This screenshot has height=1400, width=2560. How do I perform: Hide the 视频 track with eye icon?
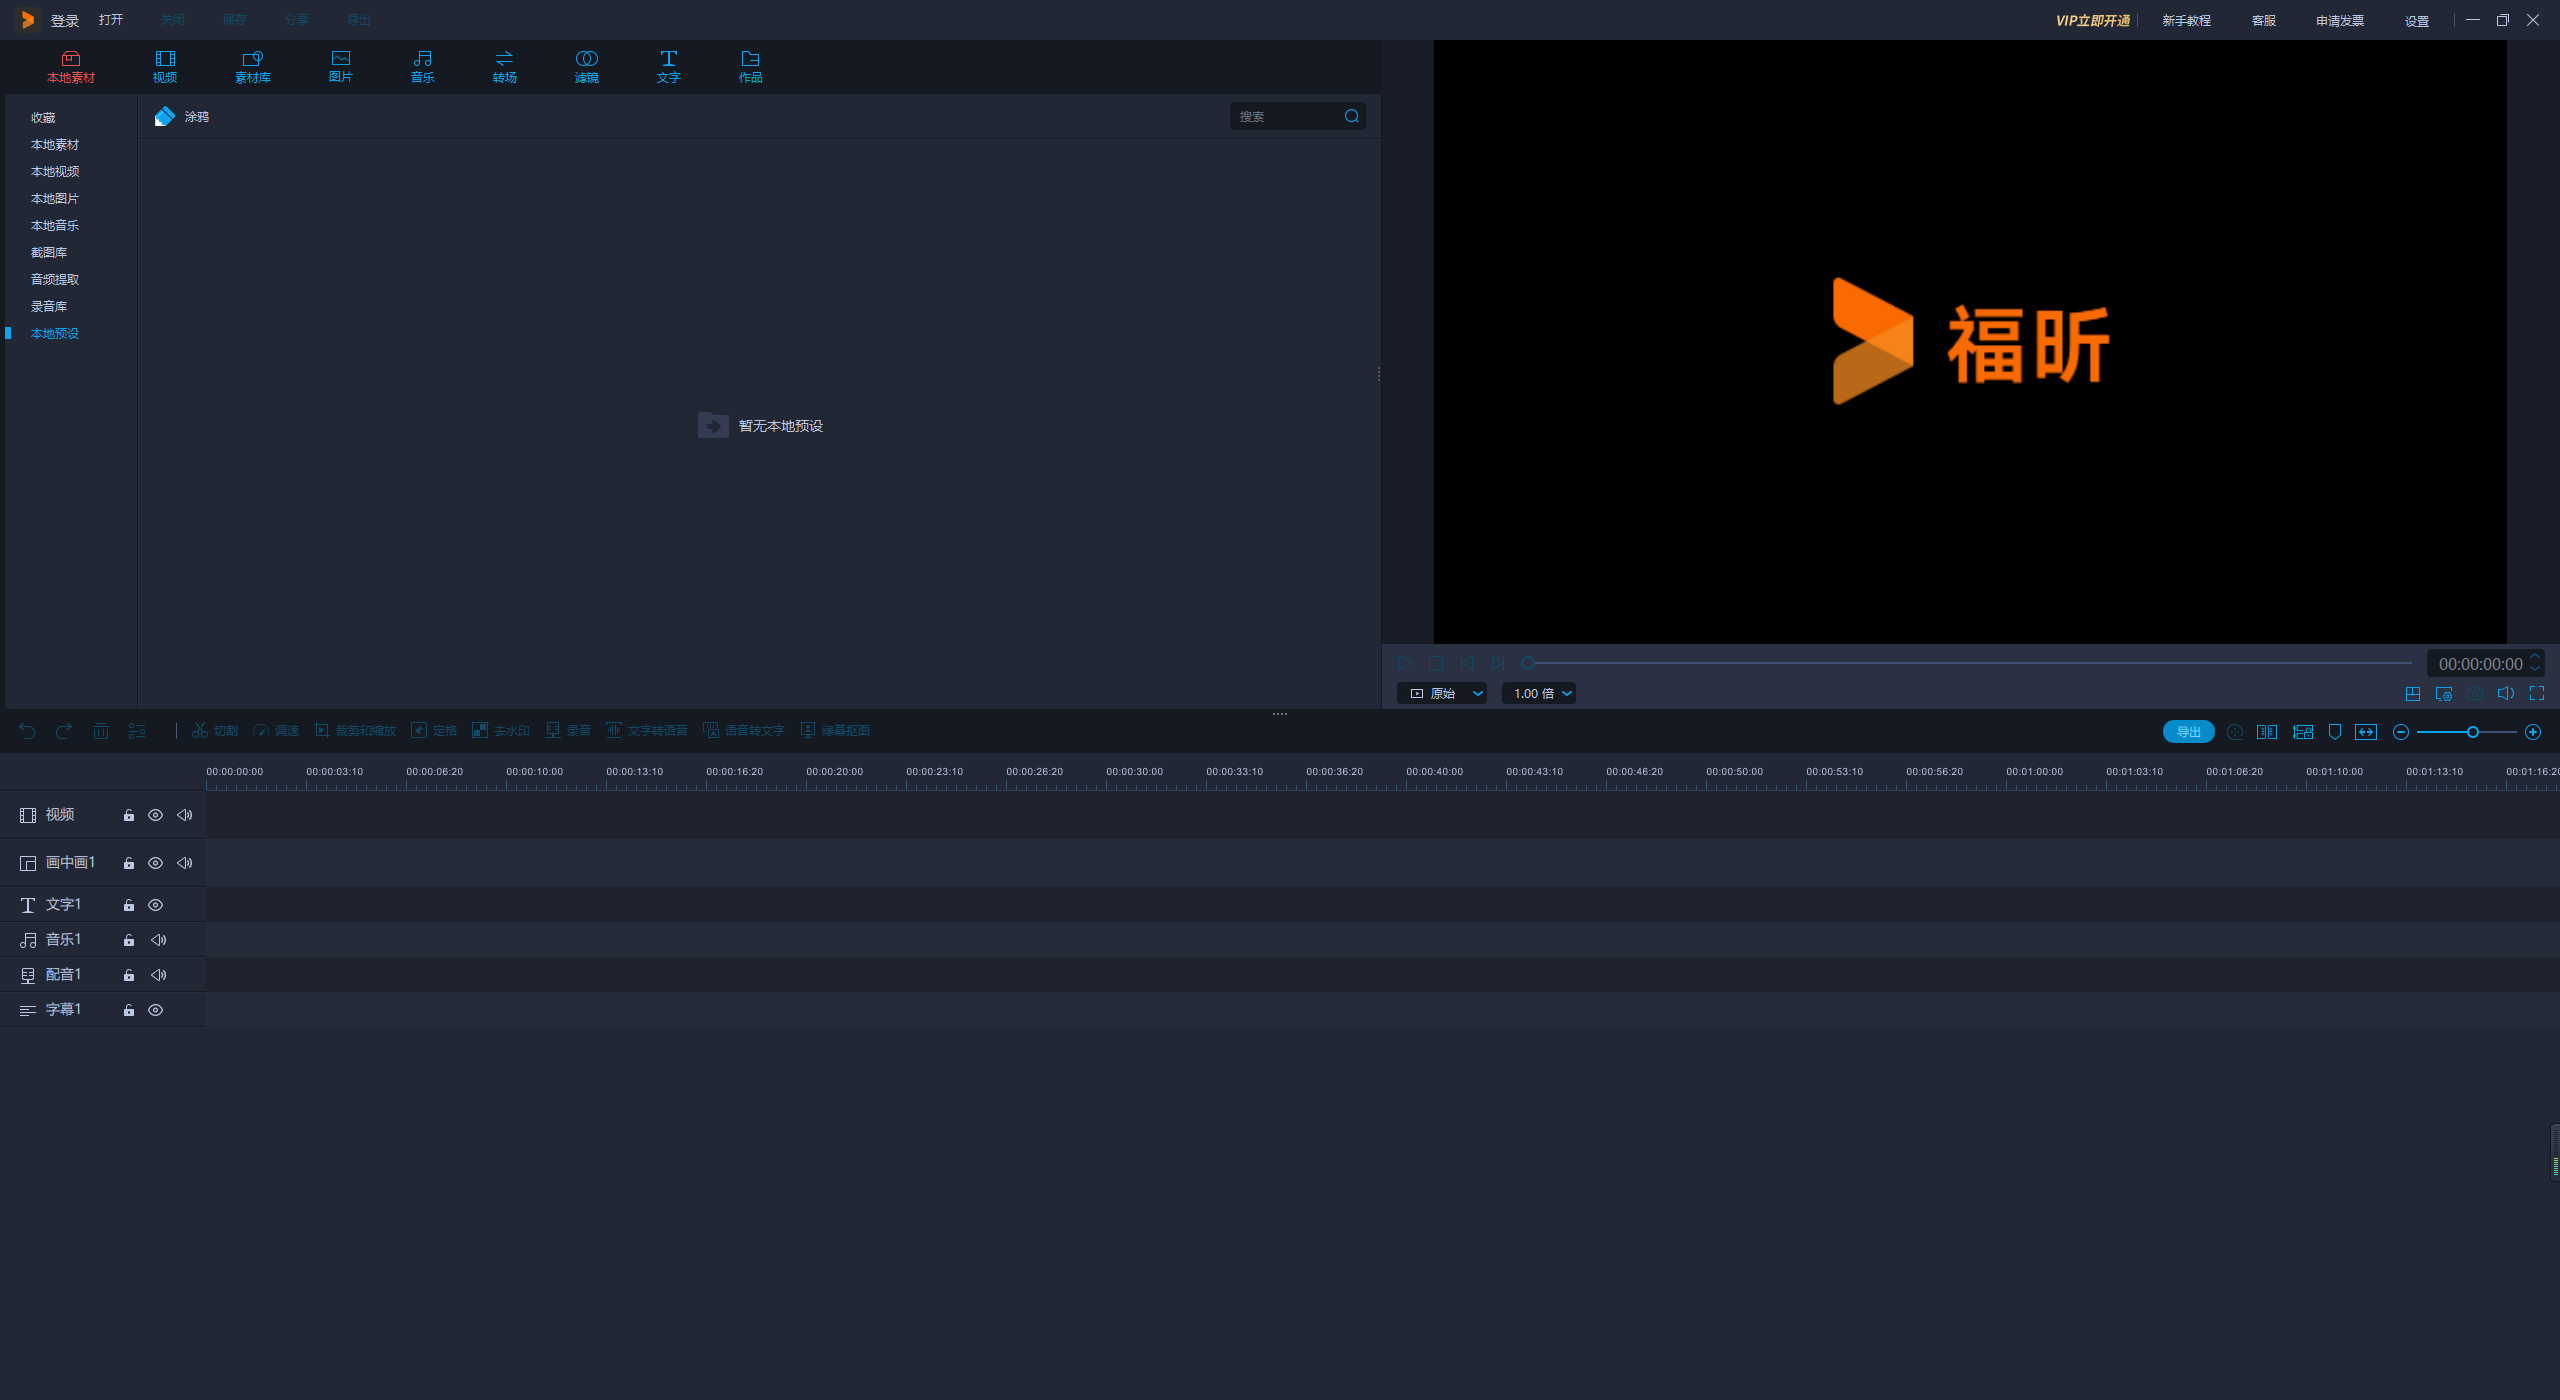pyautogui.click(x=155, y=816)
